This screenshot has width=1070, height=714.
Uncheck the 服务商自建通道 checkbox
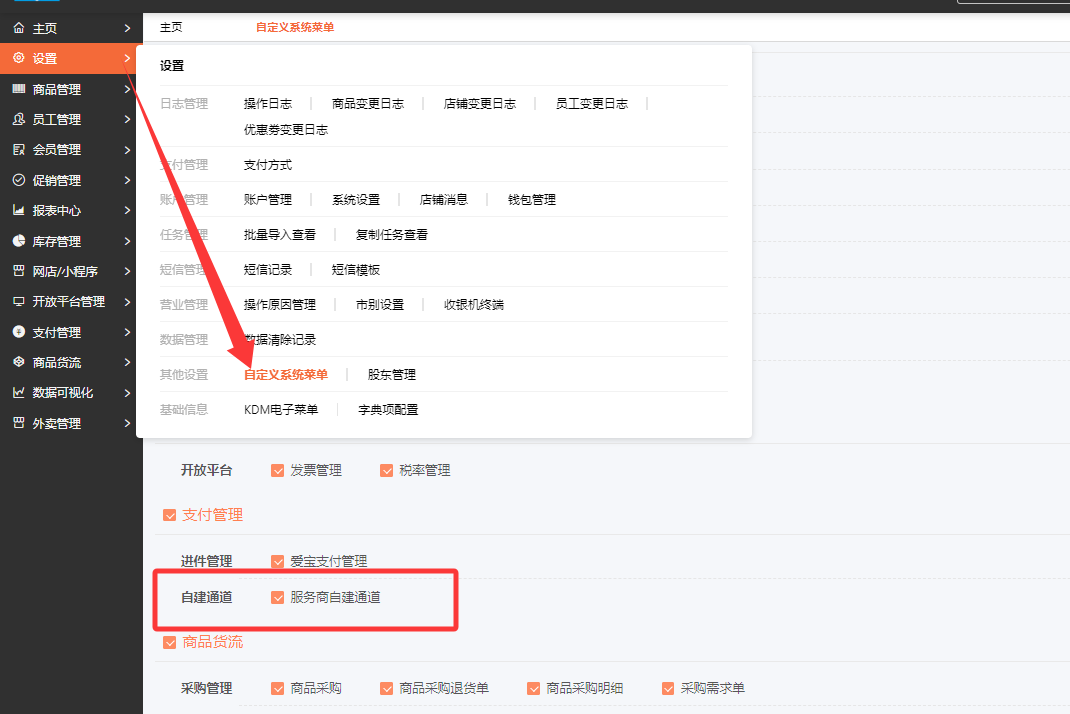point(278,598)
